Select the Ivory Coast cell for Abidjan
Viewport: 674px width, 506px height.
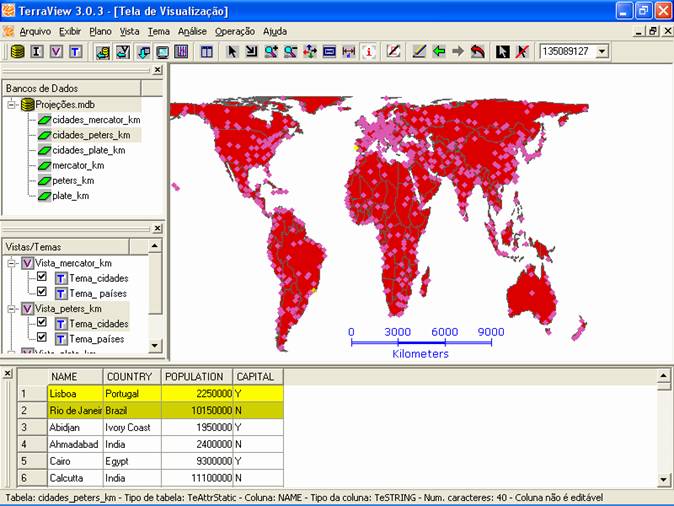point(132,427)
